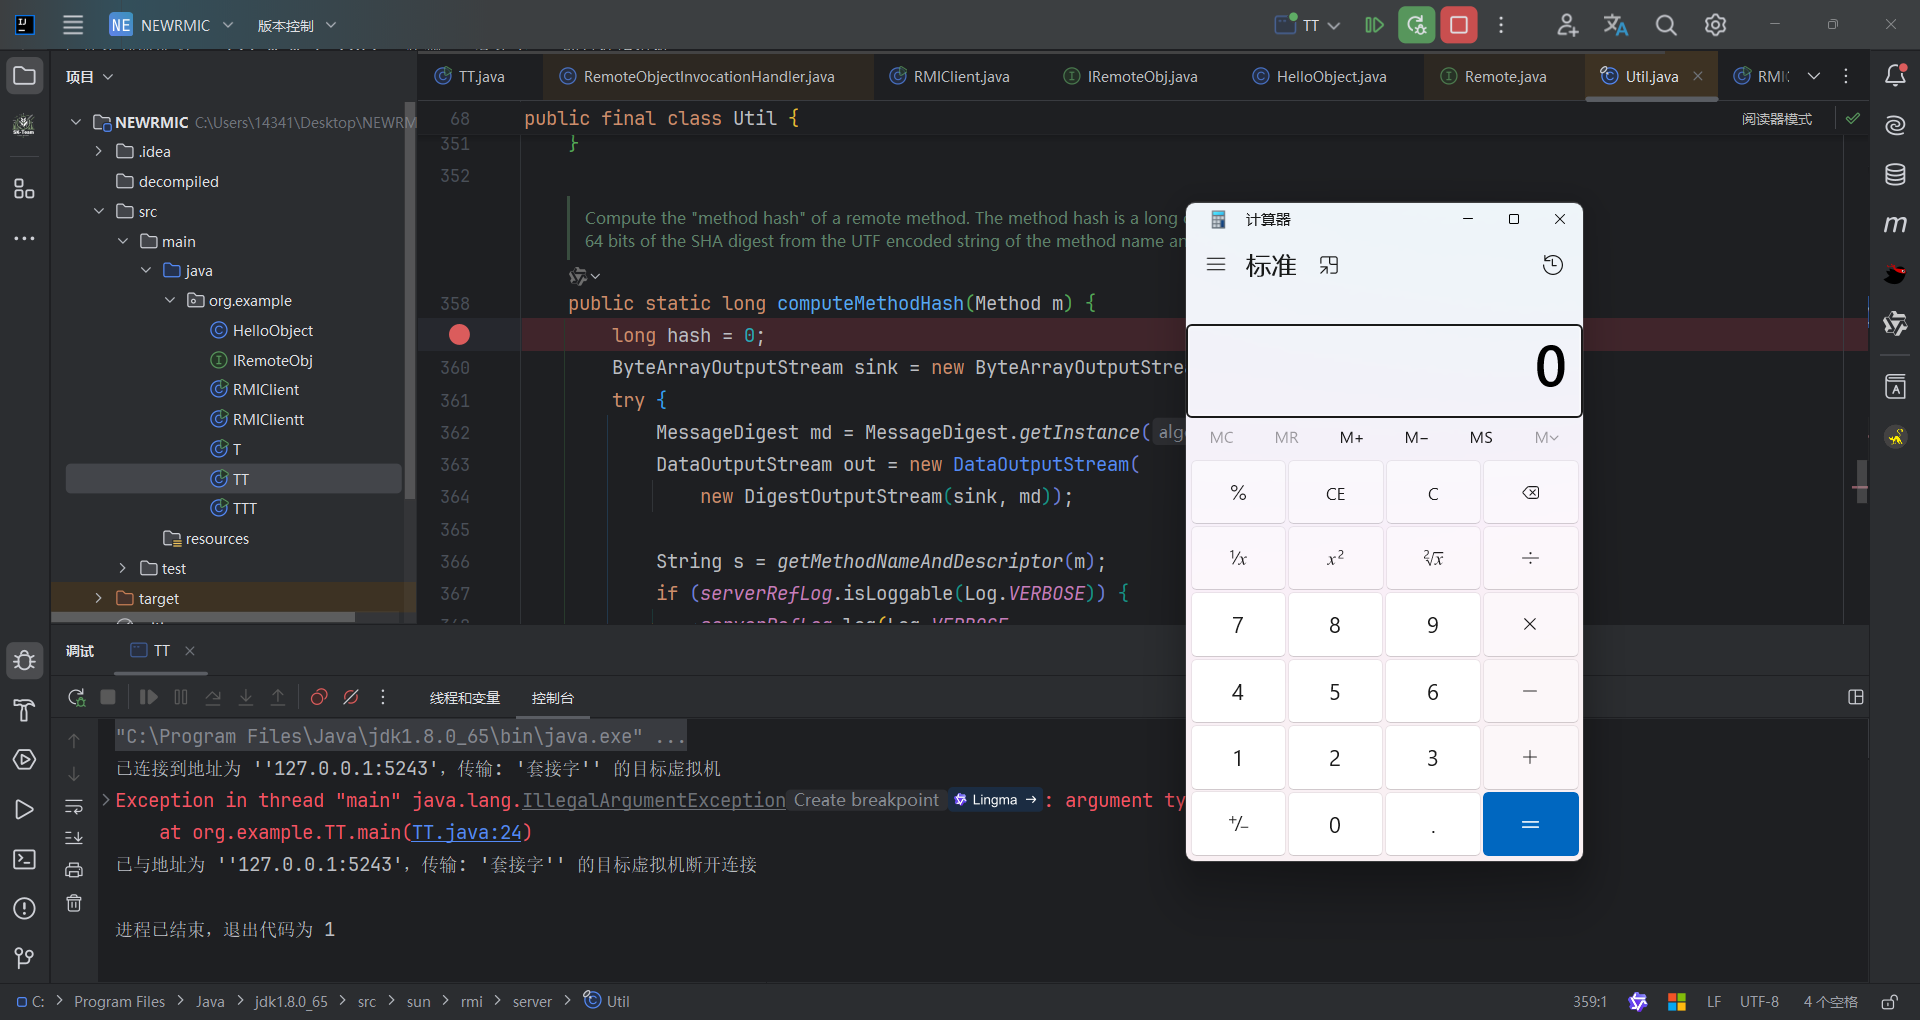The height and width of the screenshot is (1020, 1920).
Task: Click the IllegalArgumentException link in console
Action: 654,800
